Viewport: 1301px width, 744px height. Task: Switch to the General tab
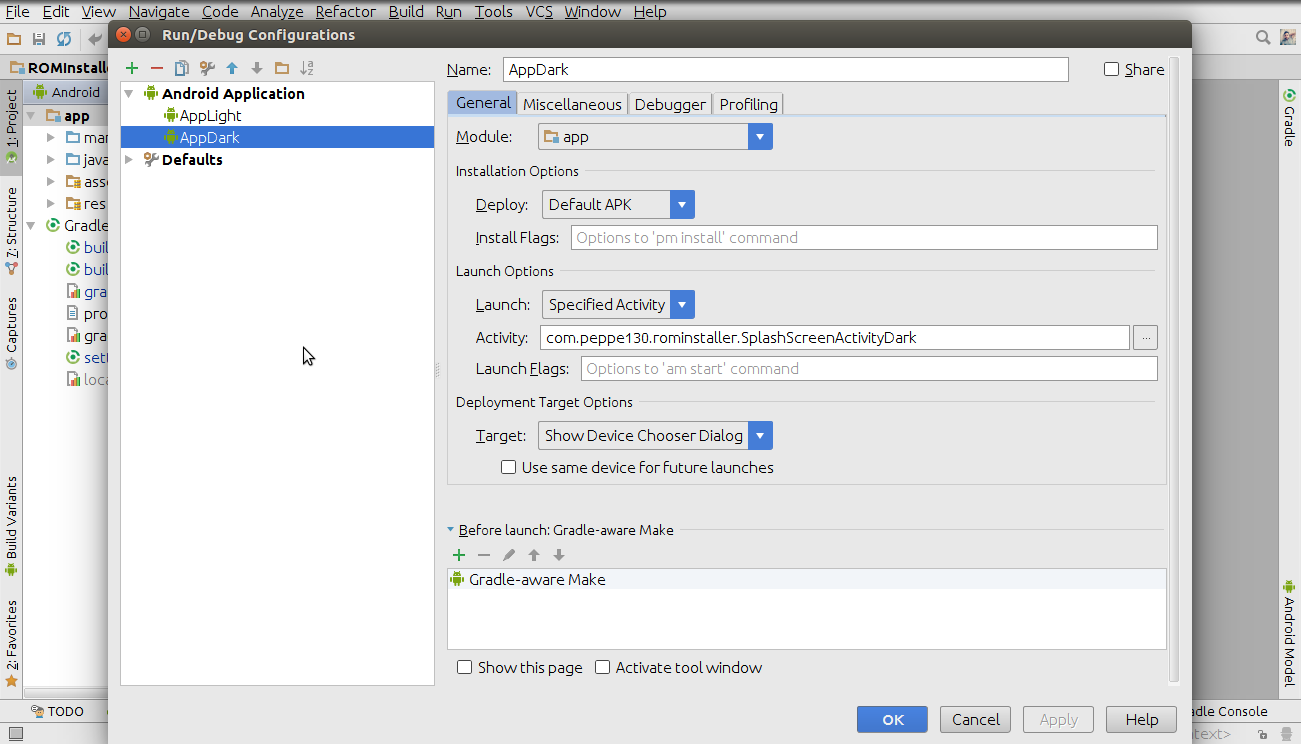click(x=483, y=103)
